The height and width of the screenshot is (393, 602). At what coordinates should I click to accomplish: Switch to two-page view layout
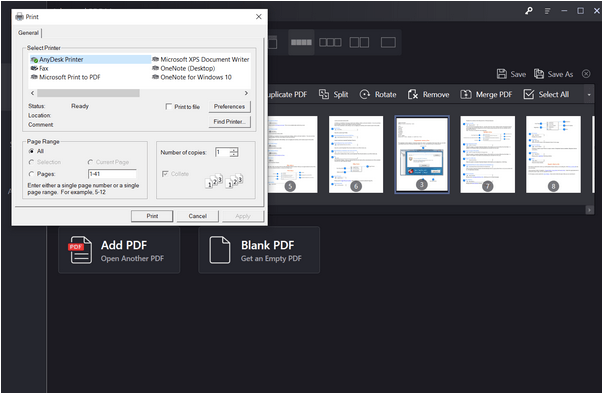(359, 42)
